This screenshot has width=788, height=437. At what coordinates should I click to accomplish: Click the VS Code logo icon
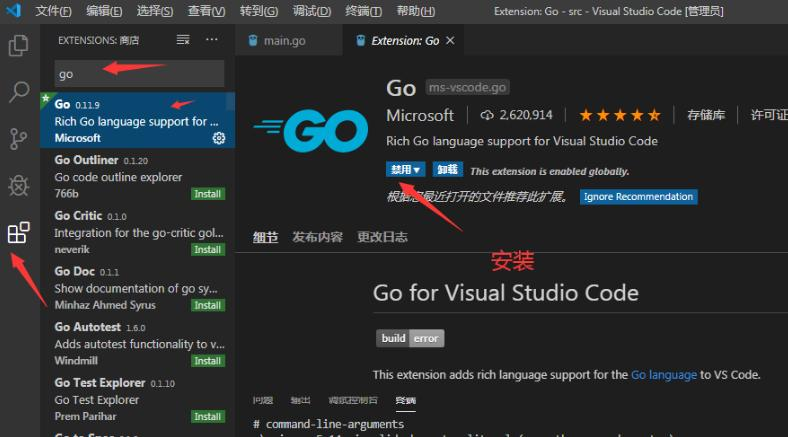point(13,10)
